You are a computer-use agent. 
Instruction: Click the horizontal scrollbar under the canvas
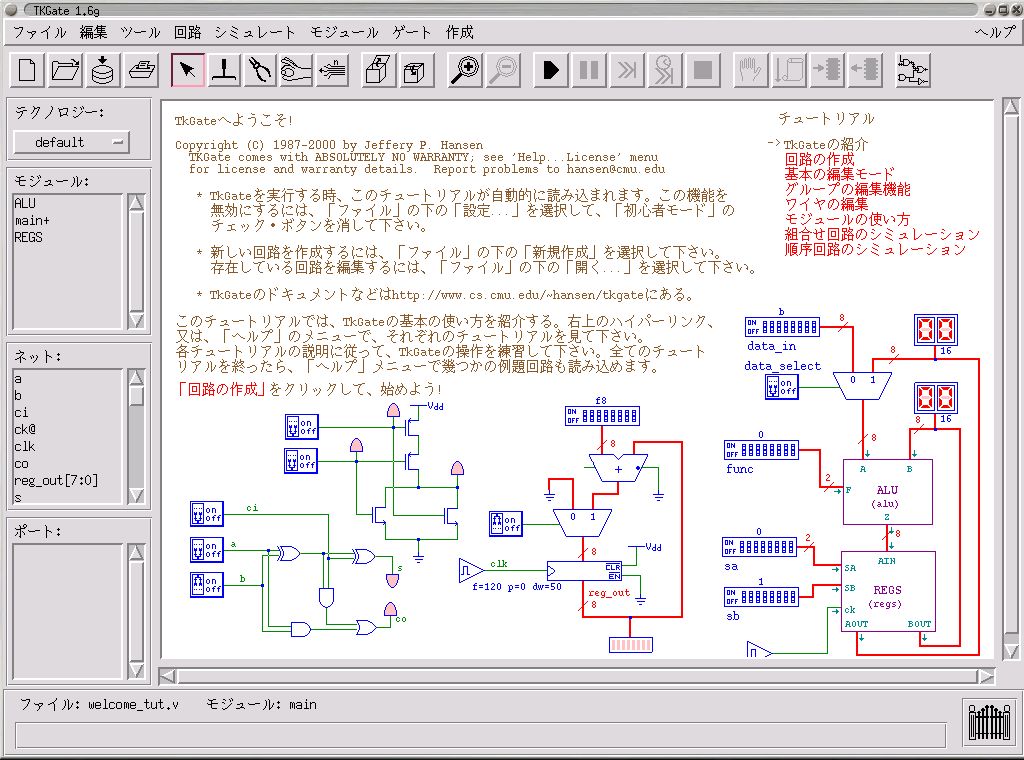pyautogui.click(x=578, y=676)
